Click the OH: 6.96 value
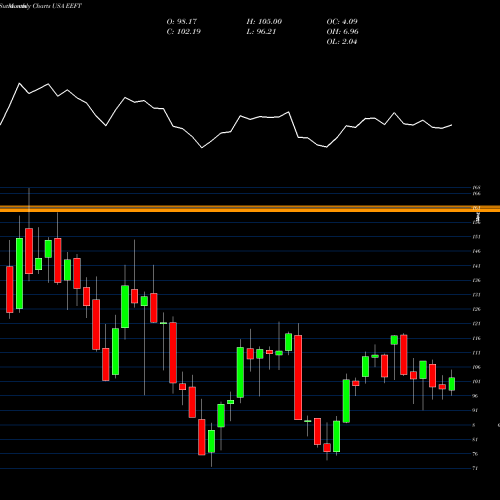Screen dimensions: 500x500 pyautogui.click(x=342, y=32)
